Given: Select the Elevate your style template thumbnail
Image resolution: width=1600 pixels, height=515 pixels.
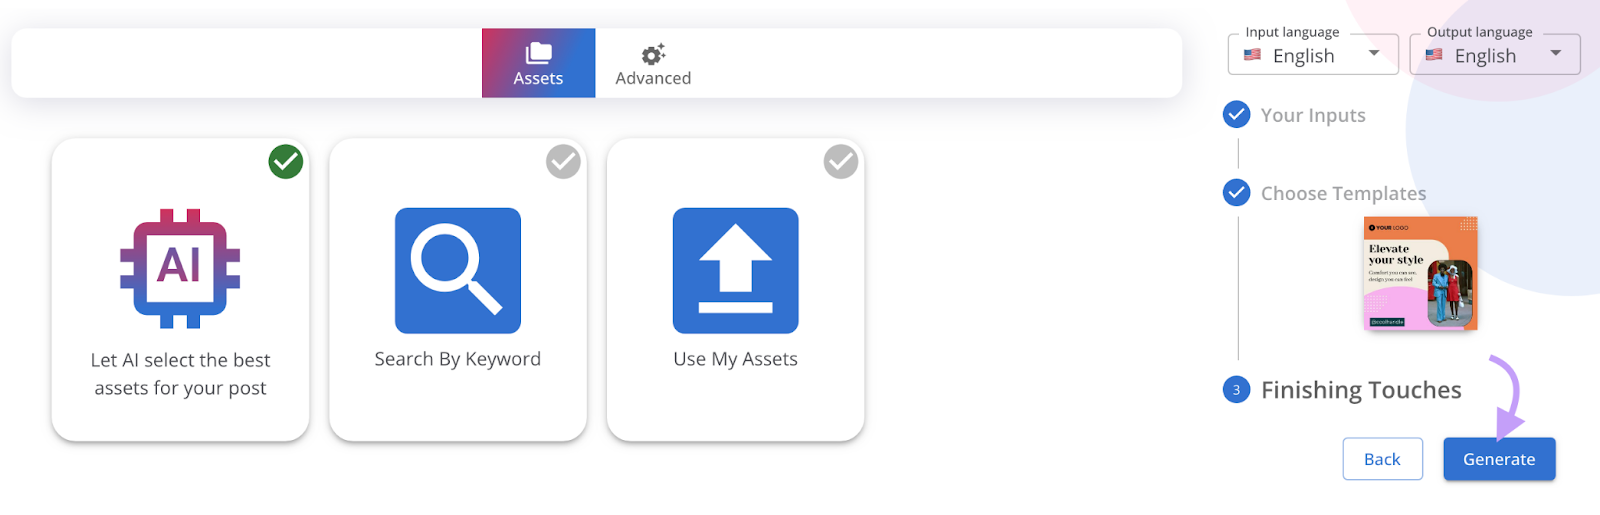Looking at the screenshot, I should pyautogui.click(x=1420, y=273).
